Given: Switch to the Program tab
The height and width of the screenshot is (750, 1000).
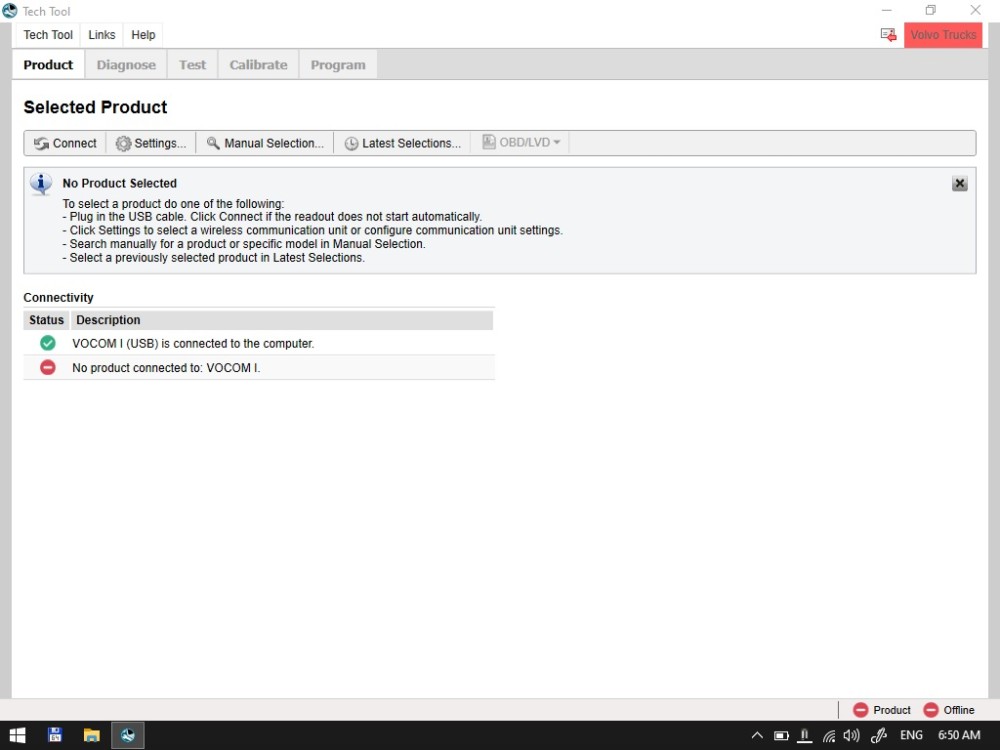Looking at the screenshot, I should (338, 65).
